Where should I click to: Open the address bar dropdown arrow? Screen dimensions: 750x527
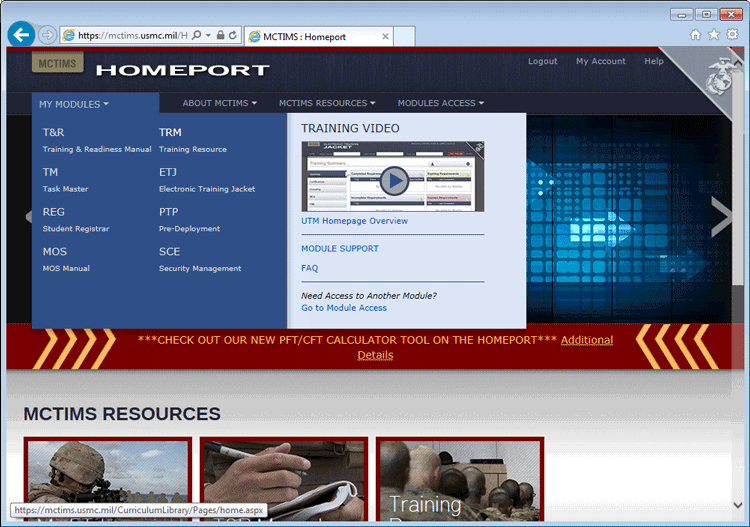point(208,35)
